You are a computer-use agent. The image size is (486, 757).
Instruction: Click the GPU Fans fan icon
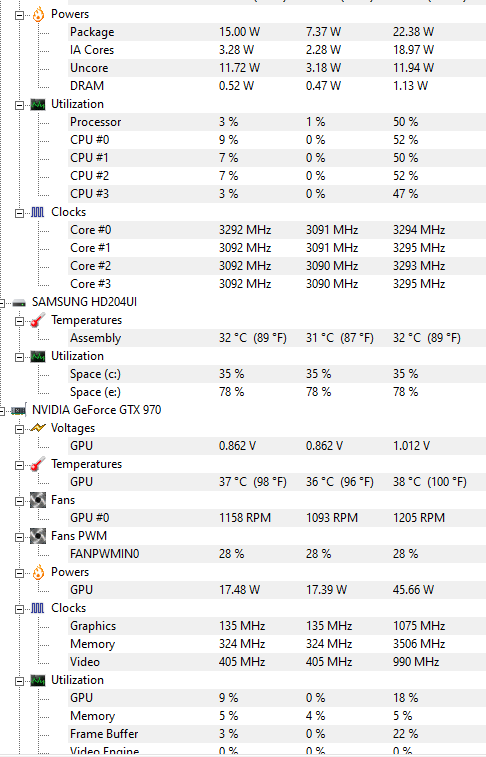[38, 500]
